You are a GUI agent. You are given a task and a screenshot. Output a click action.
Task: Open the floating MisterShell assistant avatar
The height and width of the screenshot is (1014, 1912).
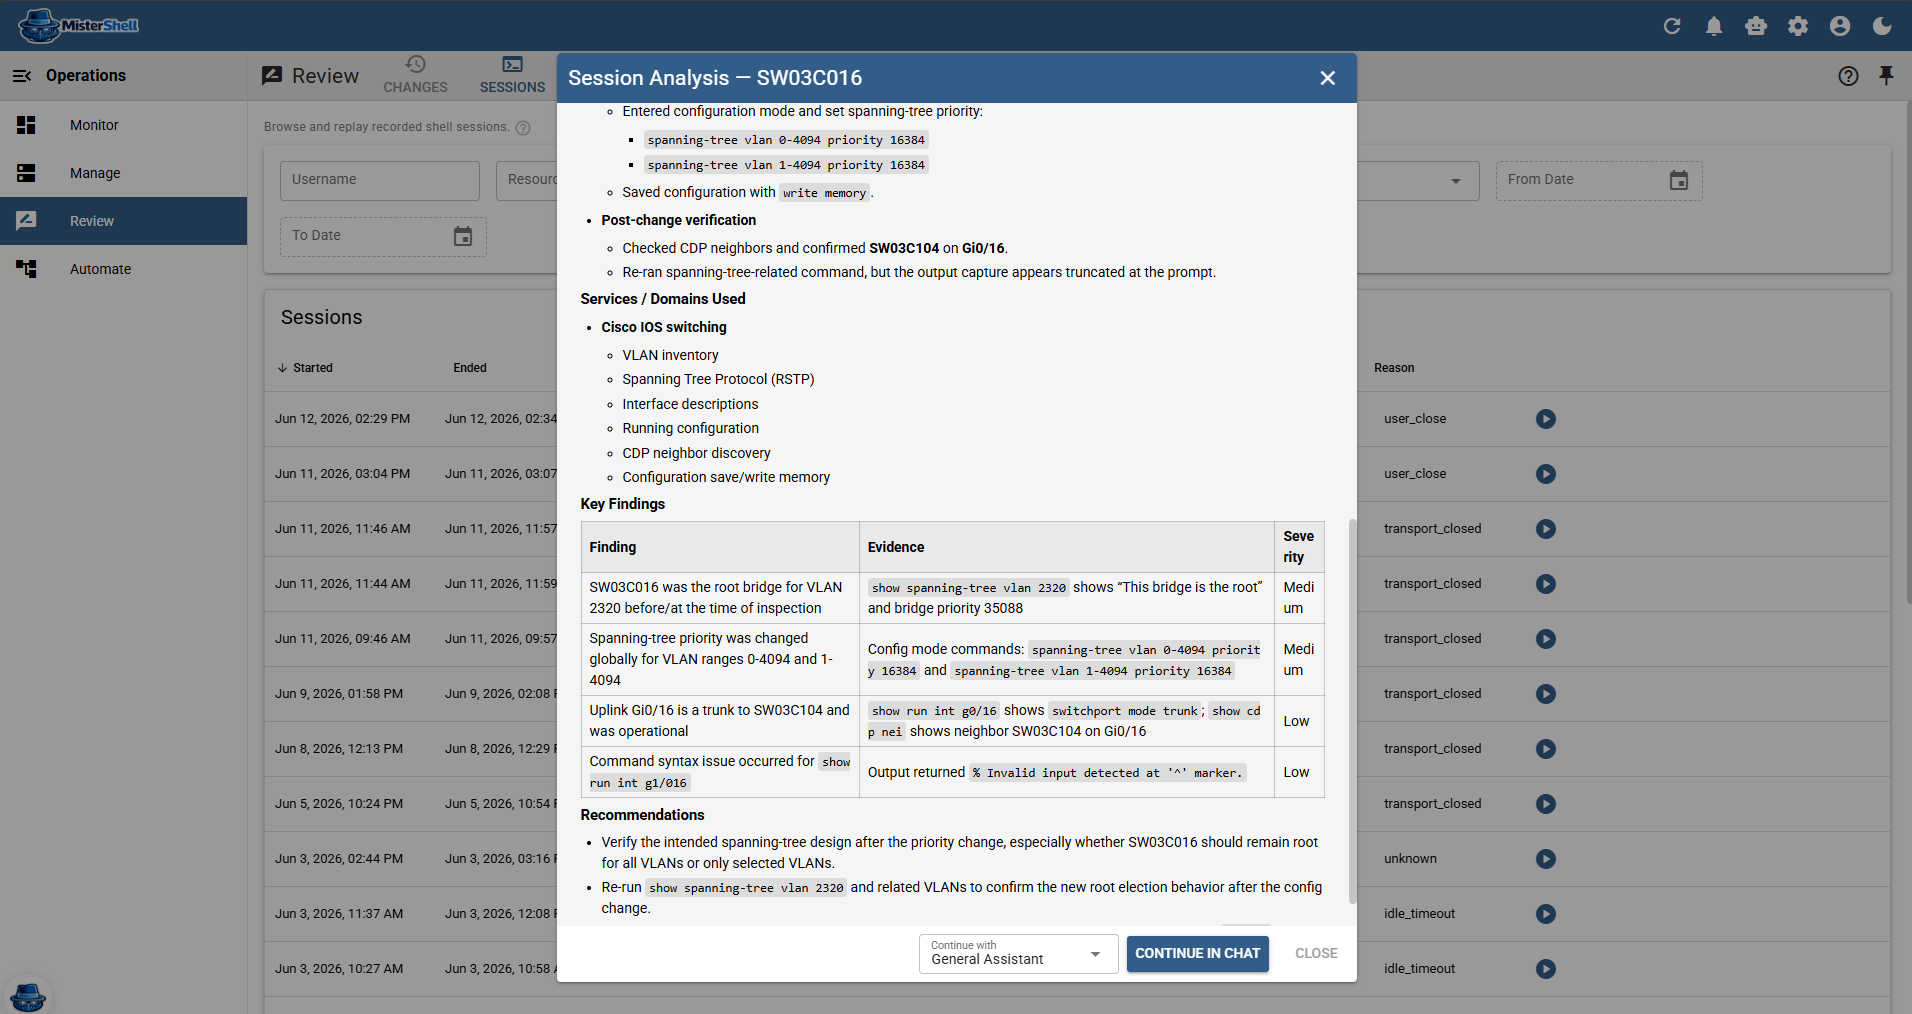tap(27, 996)
